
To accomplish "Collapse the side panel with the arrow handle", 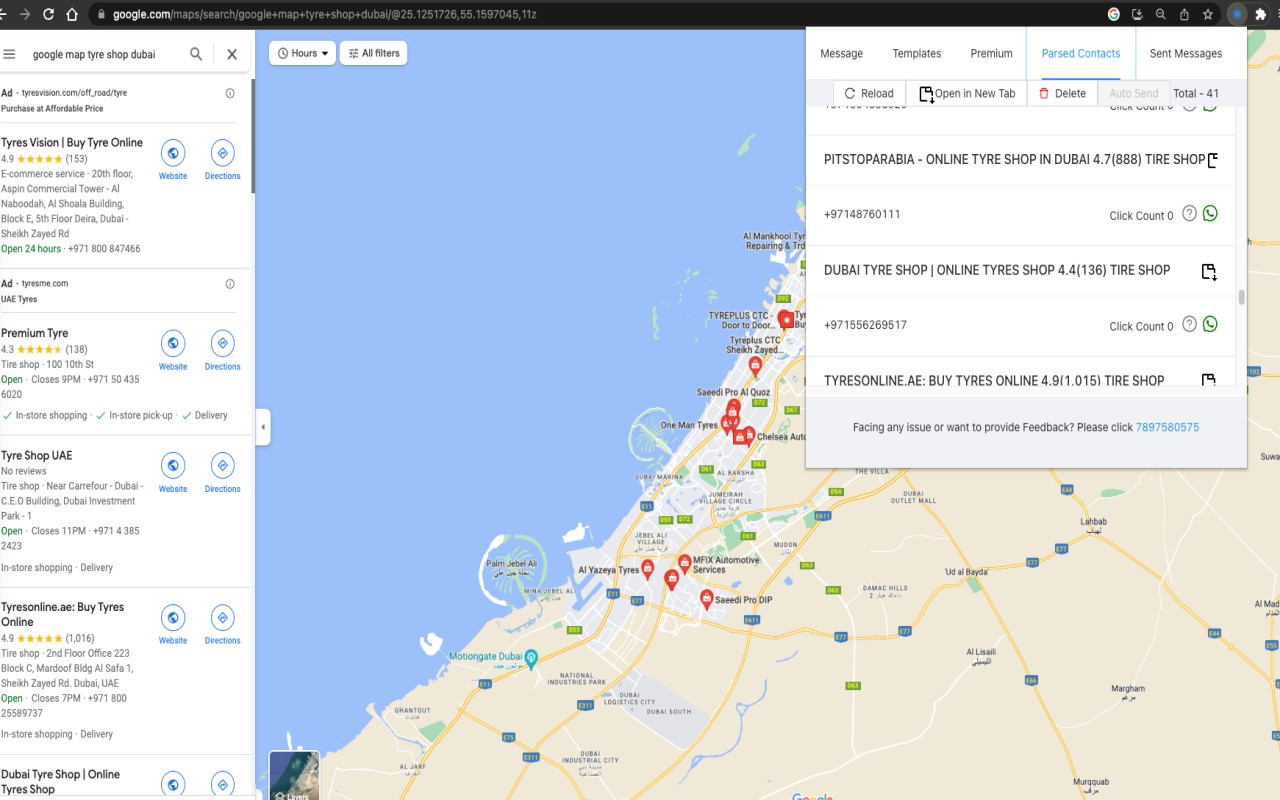I will [x=263, y=427].
